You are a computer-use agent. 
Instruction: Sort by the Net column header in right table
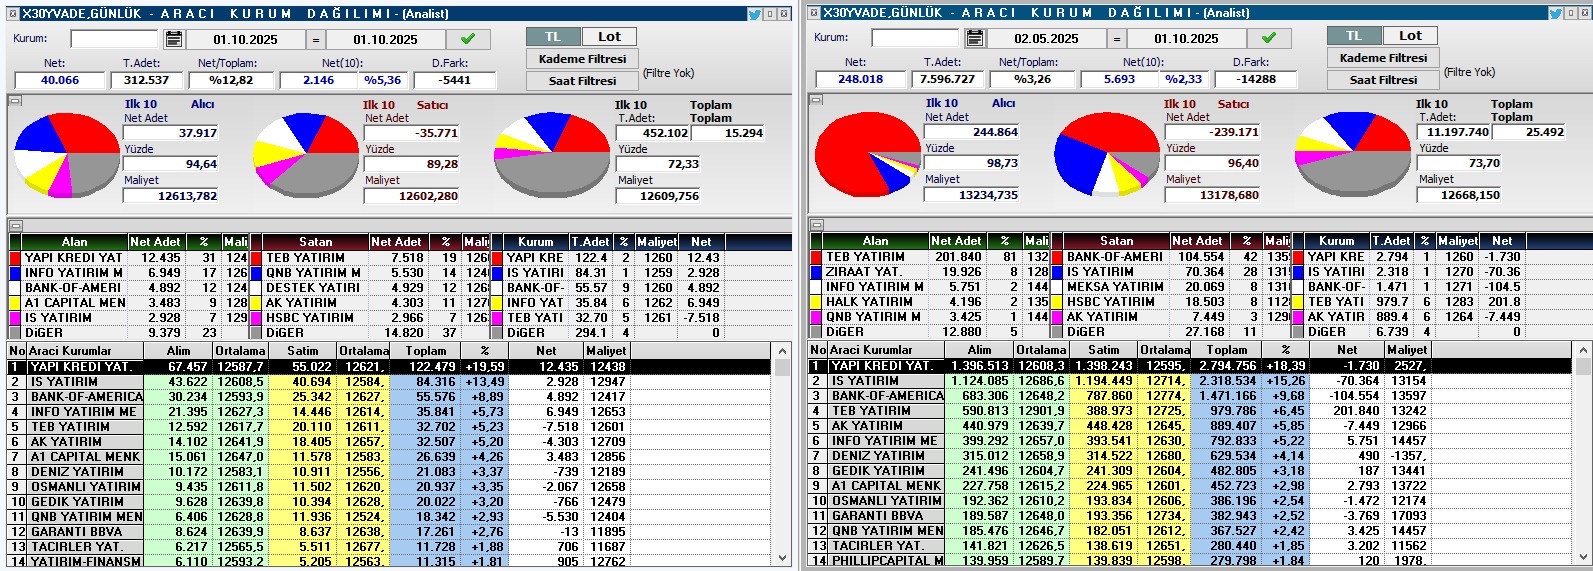point(1347,350)
